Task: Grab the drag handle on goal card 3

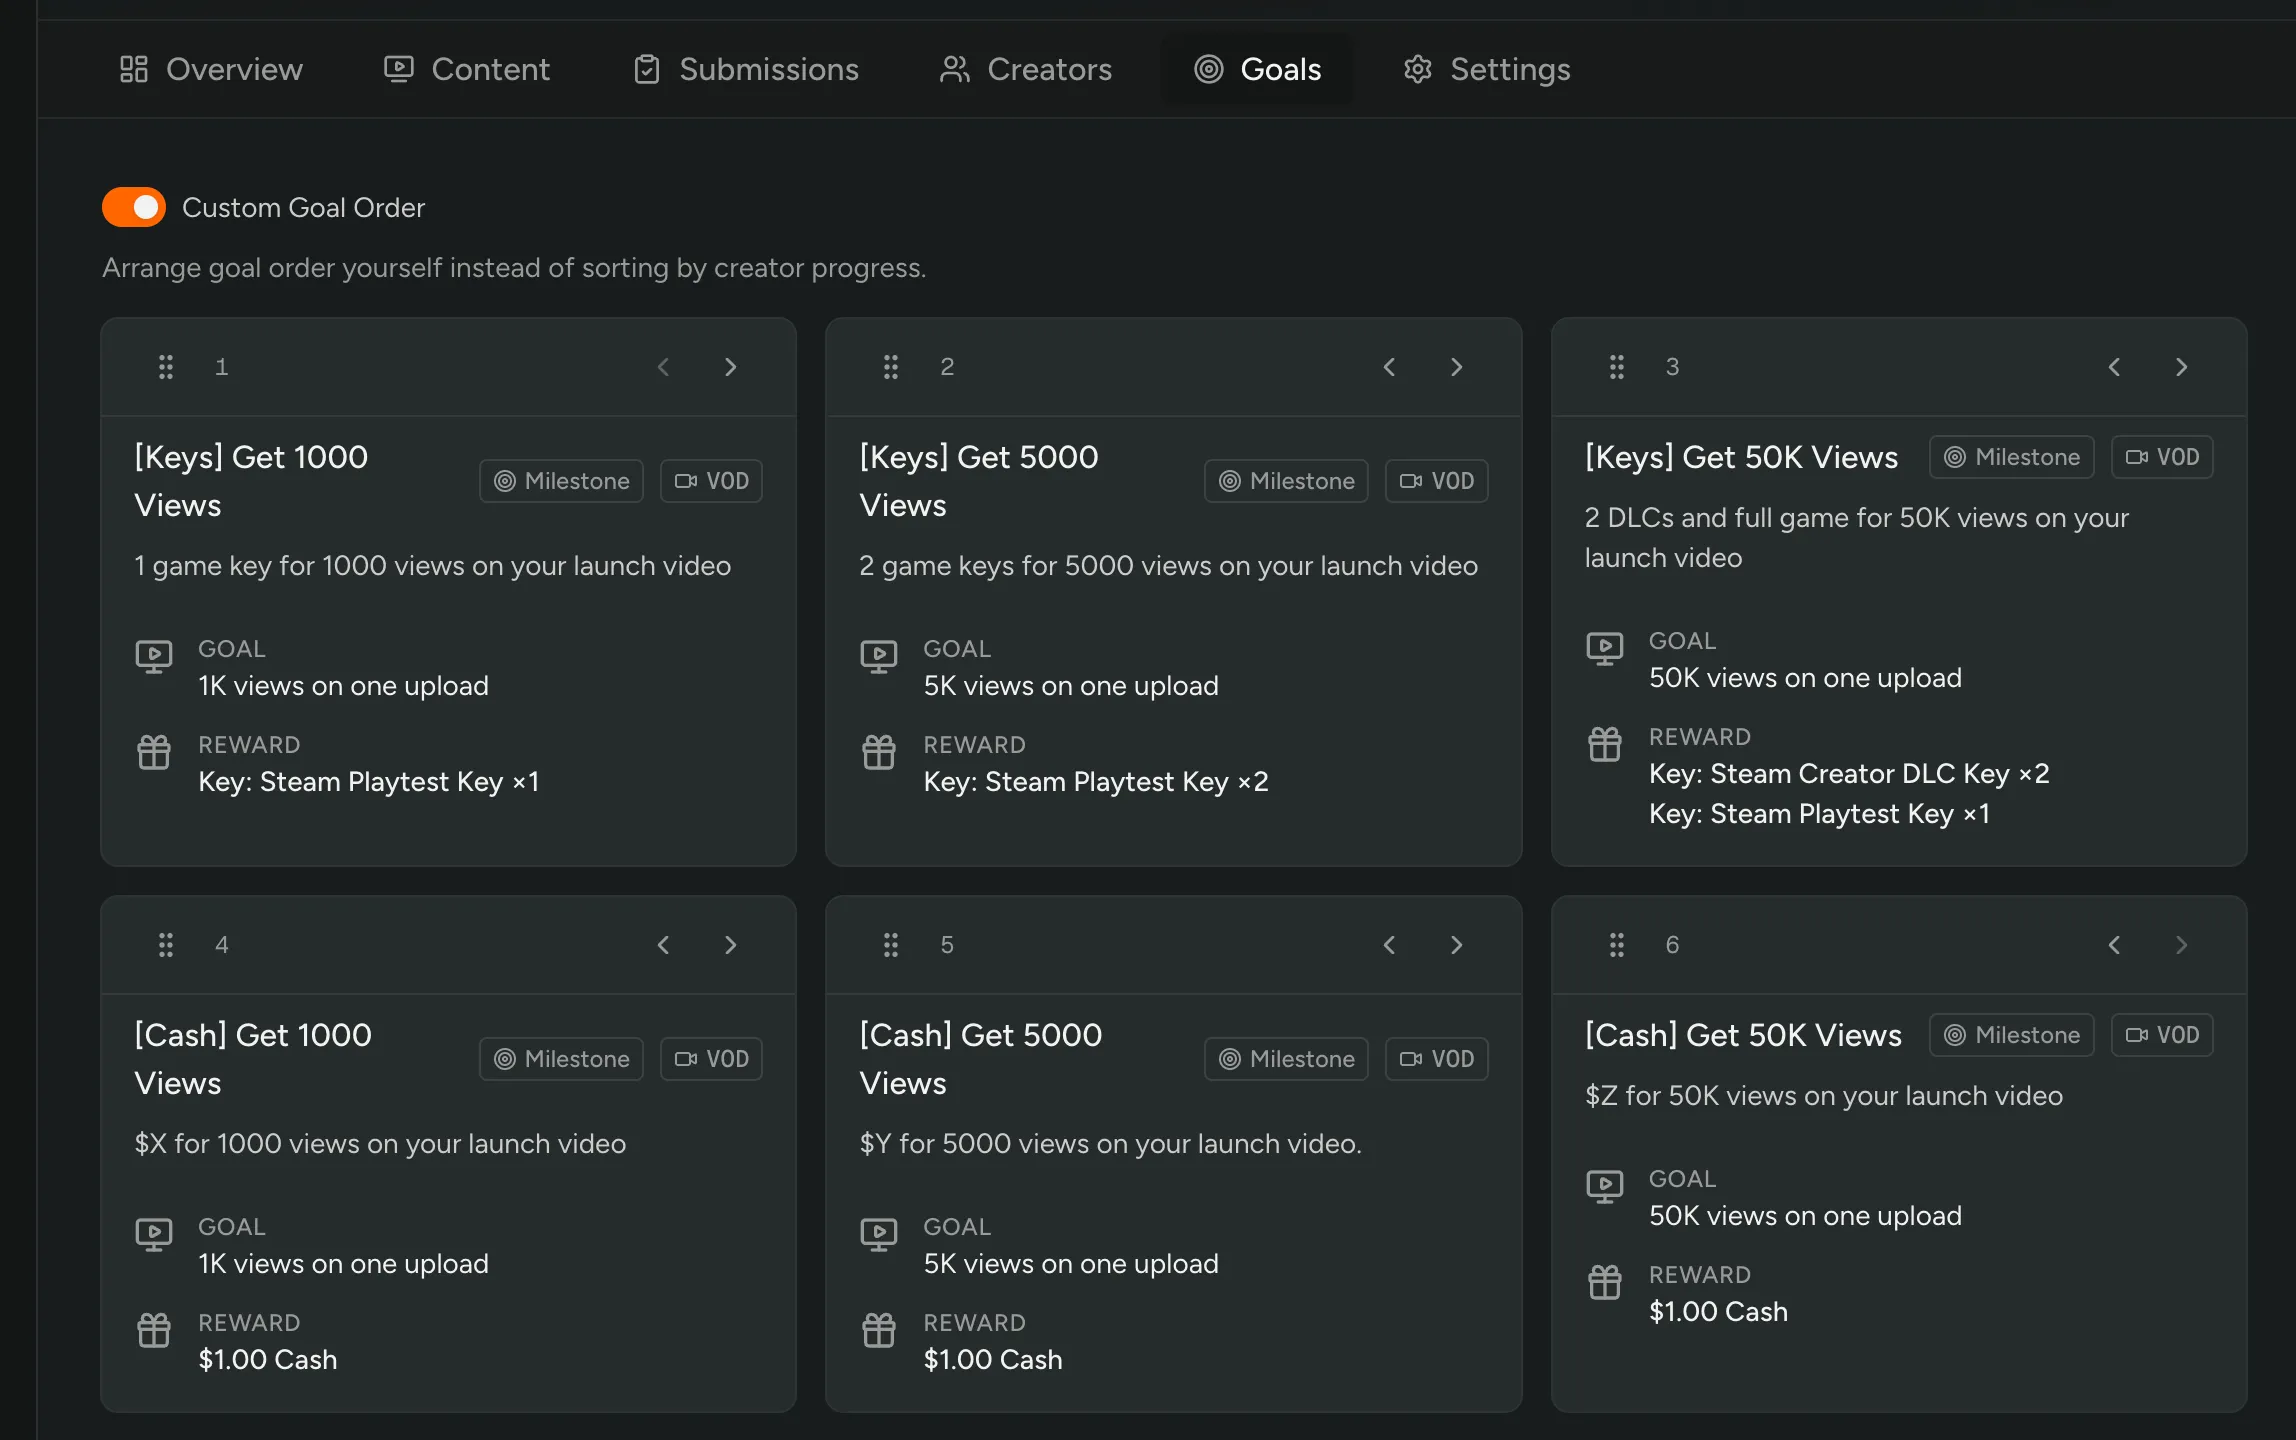Action: pos(1616,367)
